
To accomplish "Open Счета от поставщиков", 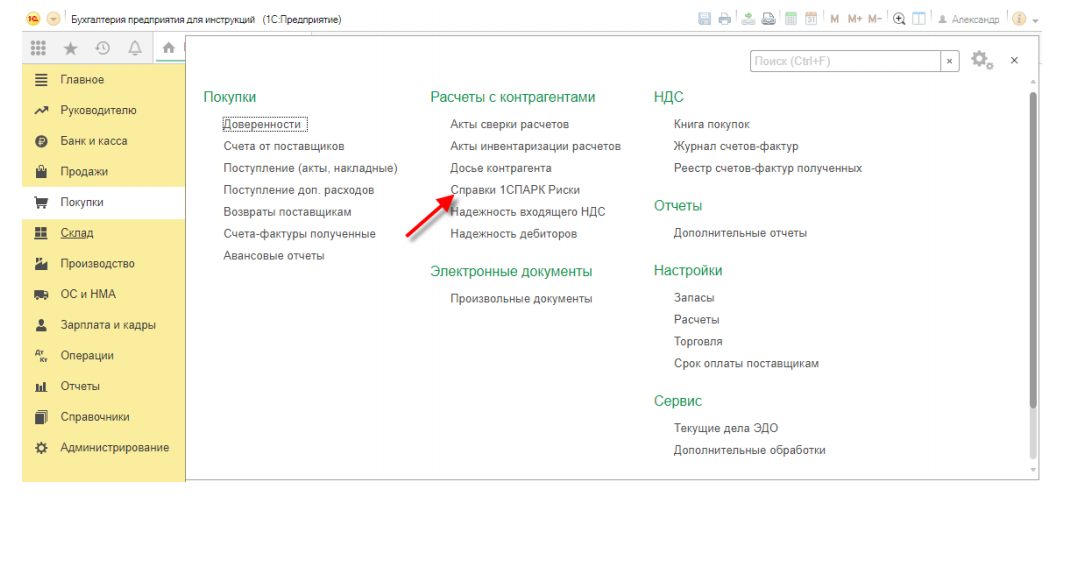I will point(284,146).
